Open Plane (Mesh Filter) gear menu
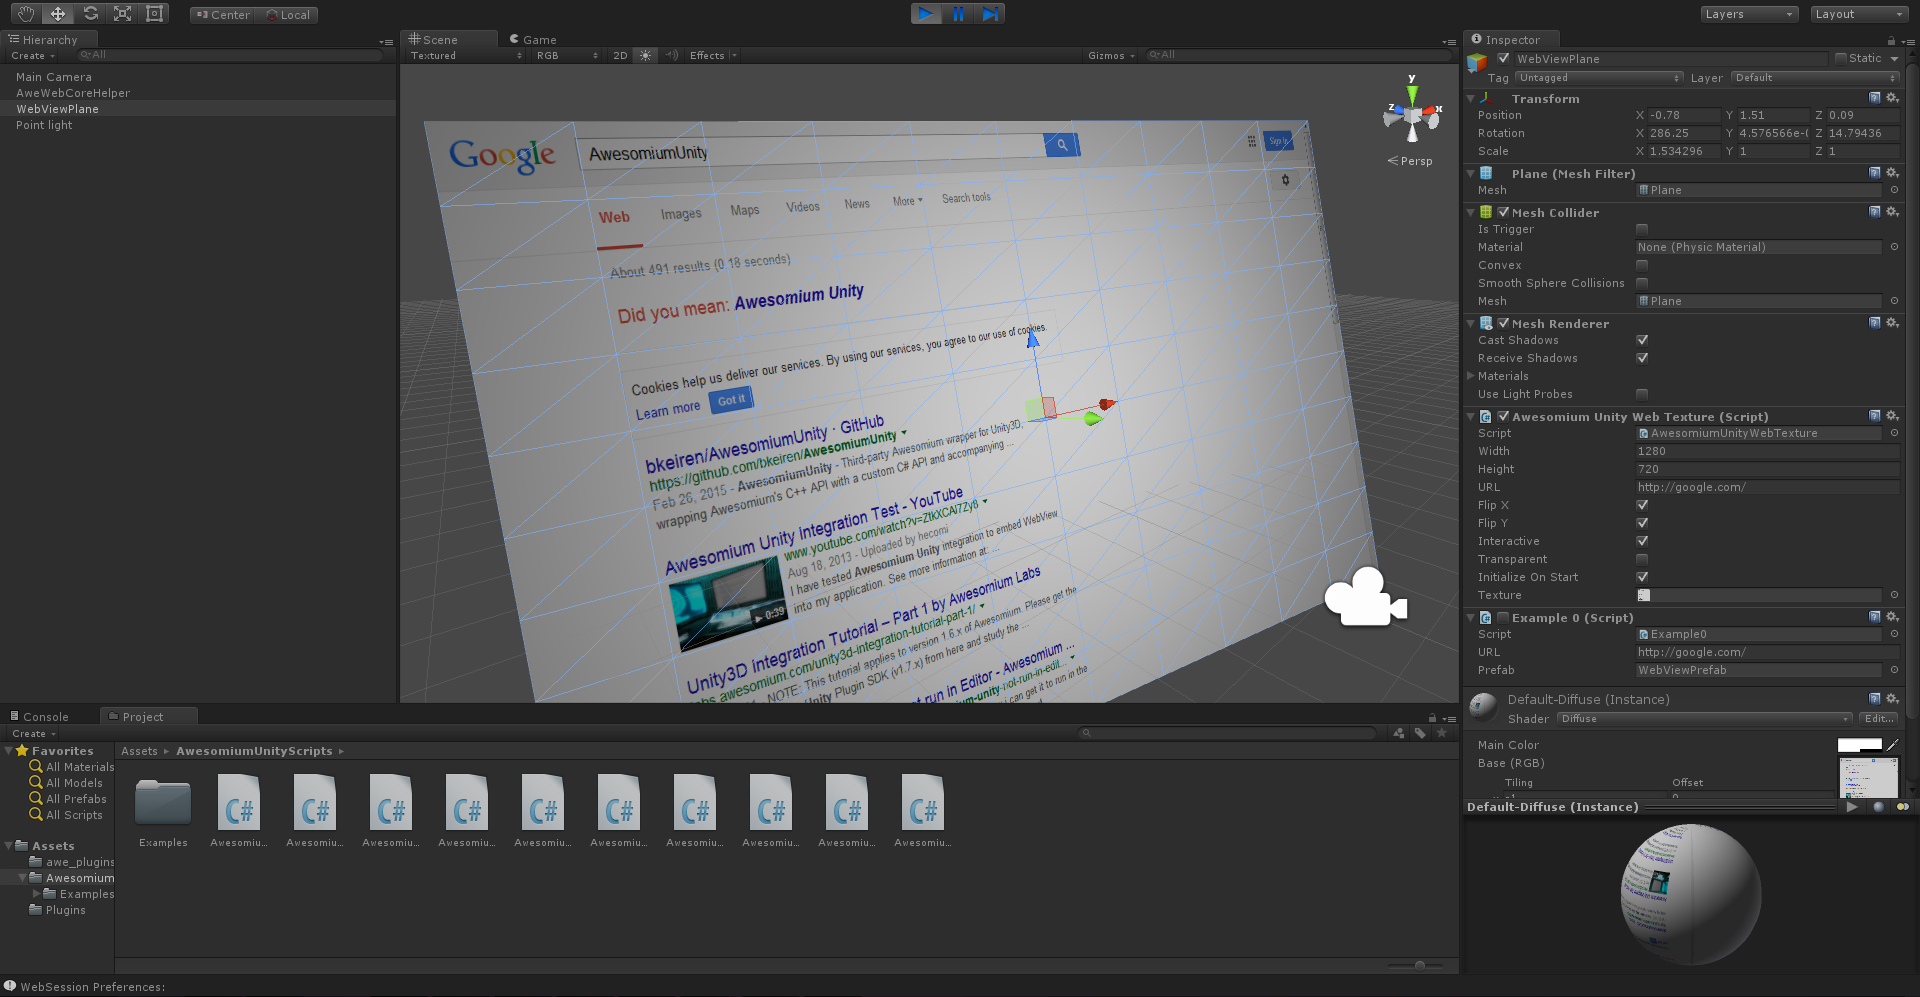 click(x=1892, y=173)
